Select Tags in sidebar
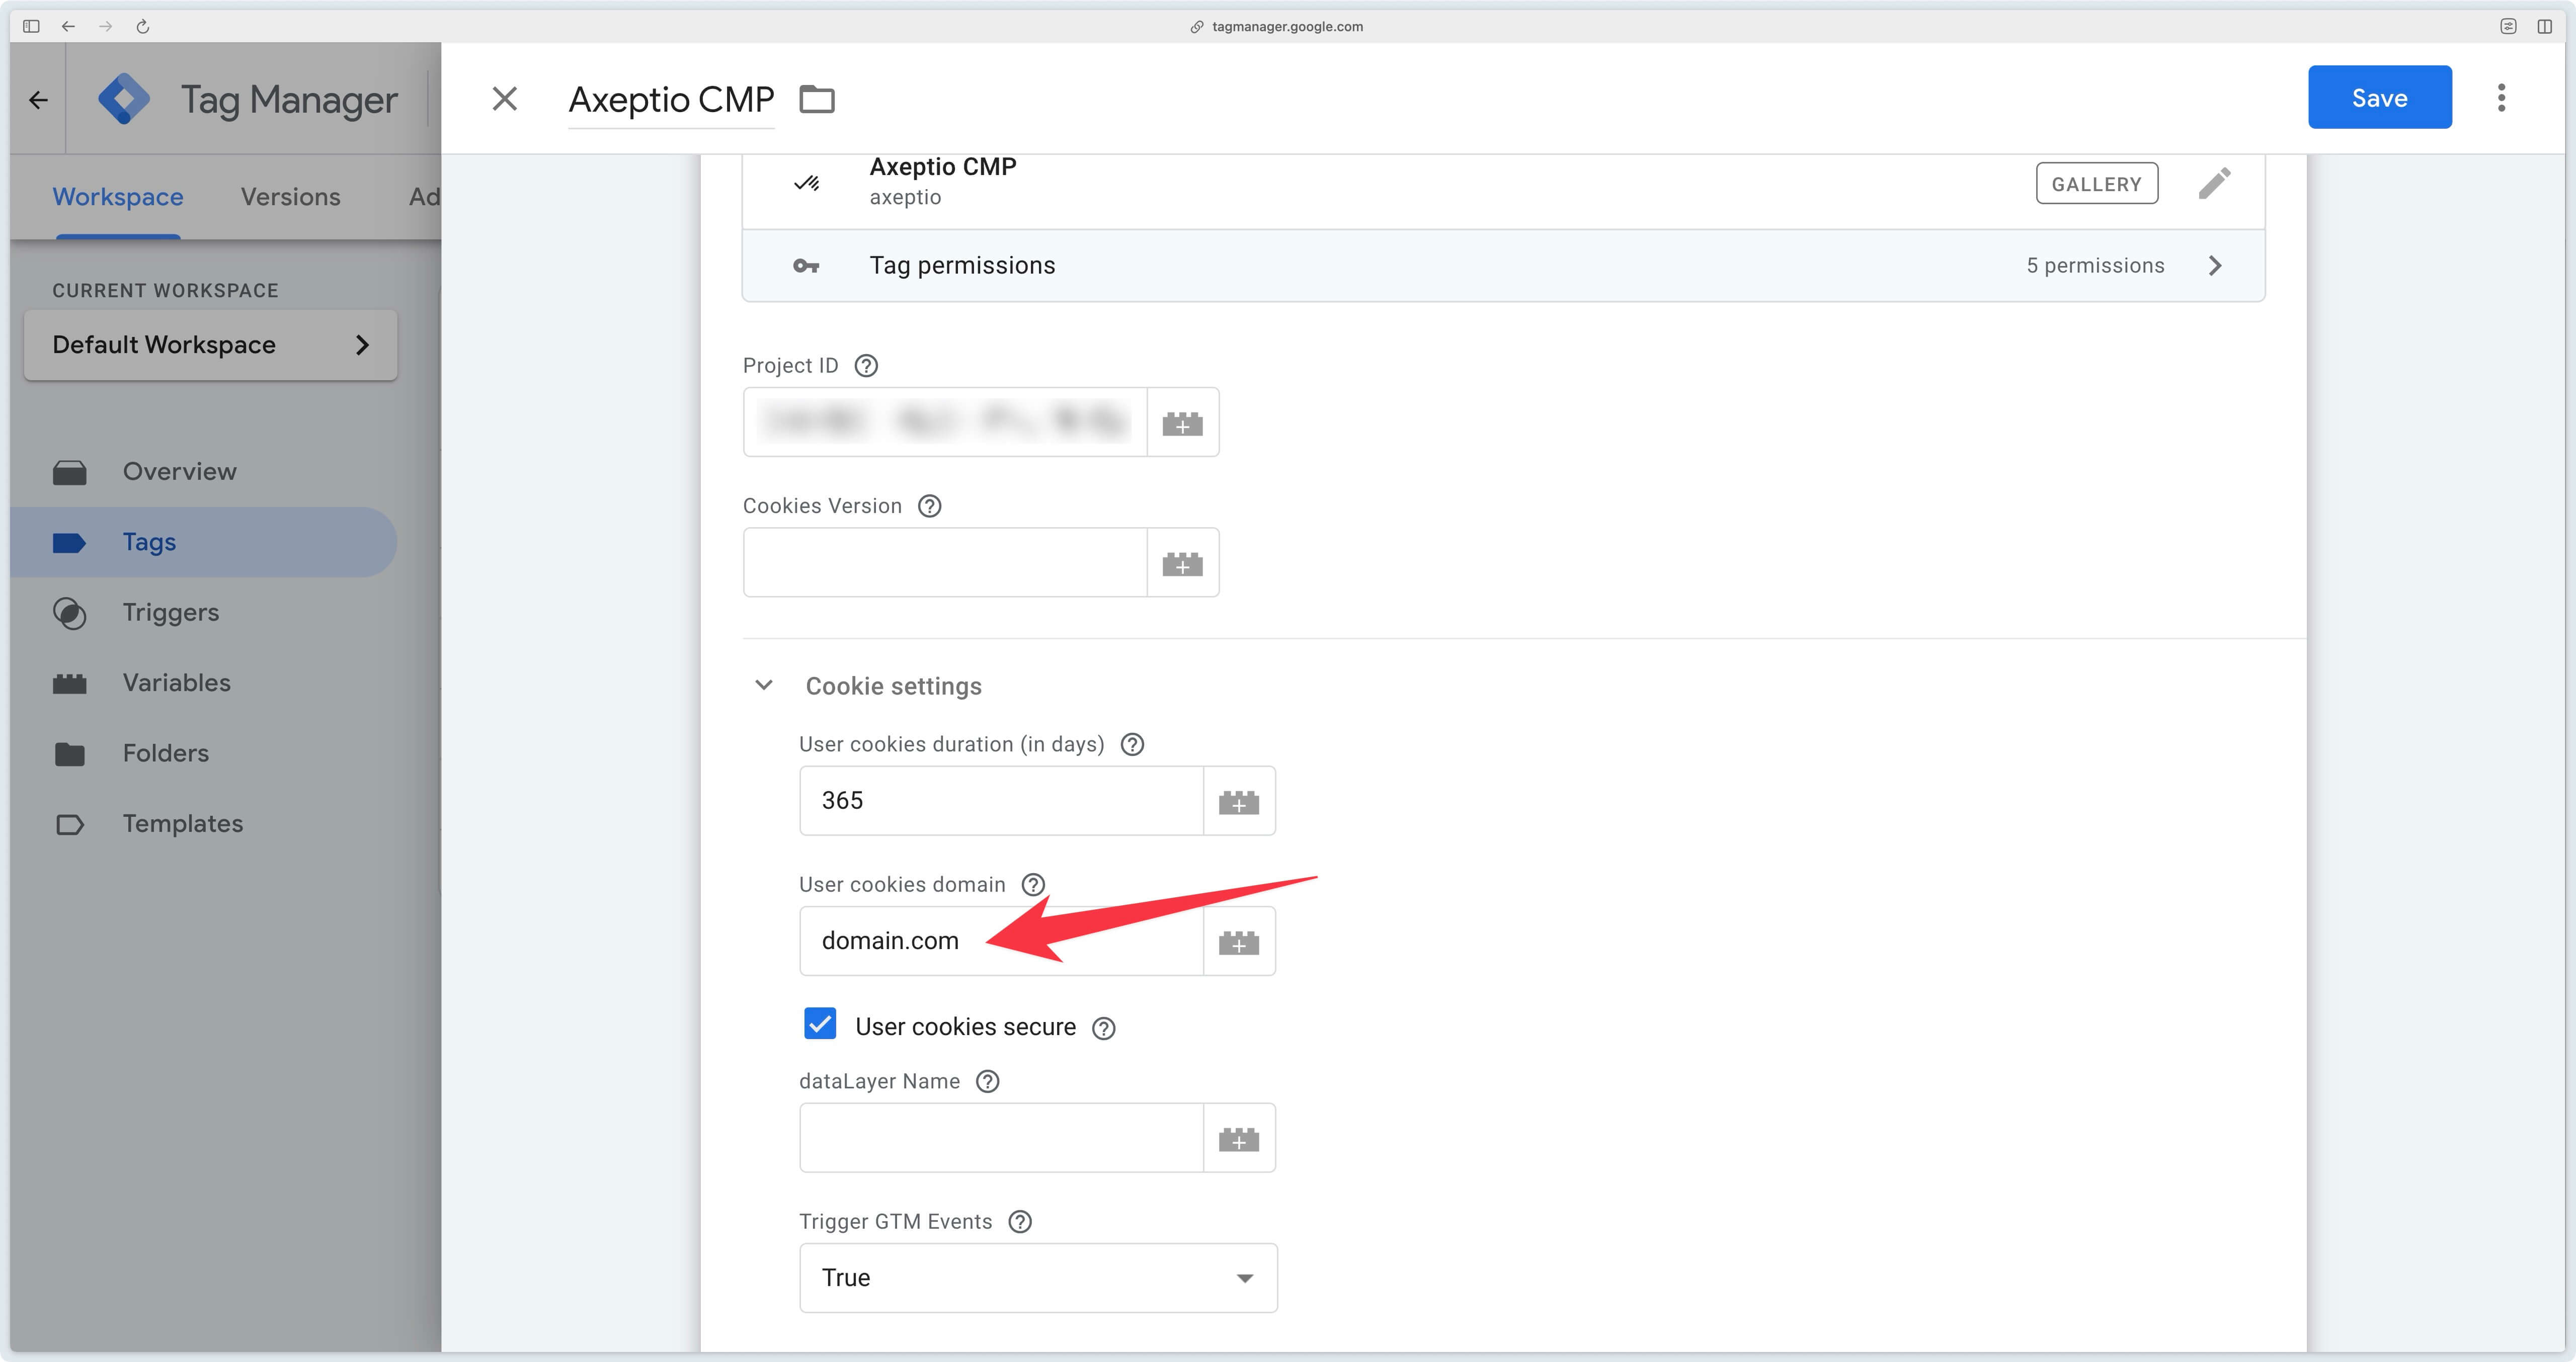The image size is (2576, 1362). [205, 542]
